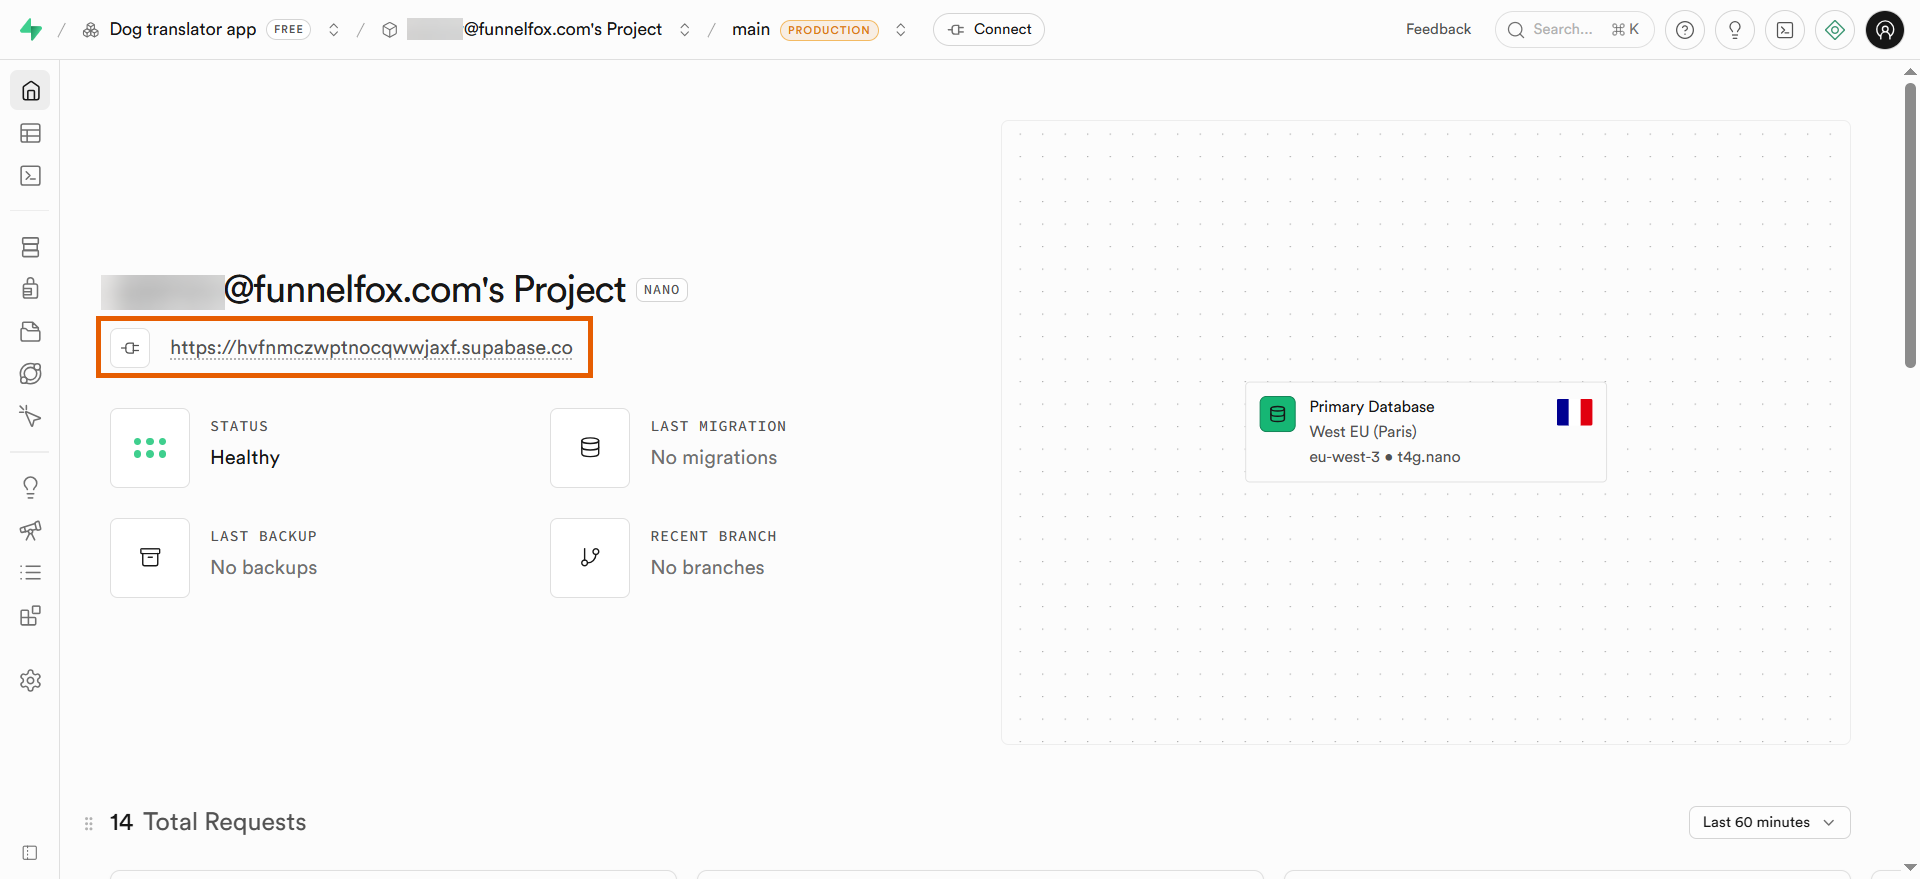Screen dimensions: 1920x879
Task: Open Project Settings gear icon
Action: (x=31, y=681)
